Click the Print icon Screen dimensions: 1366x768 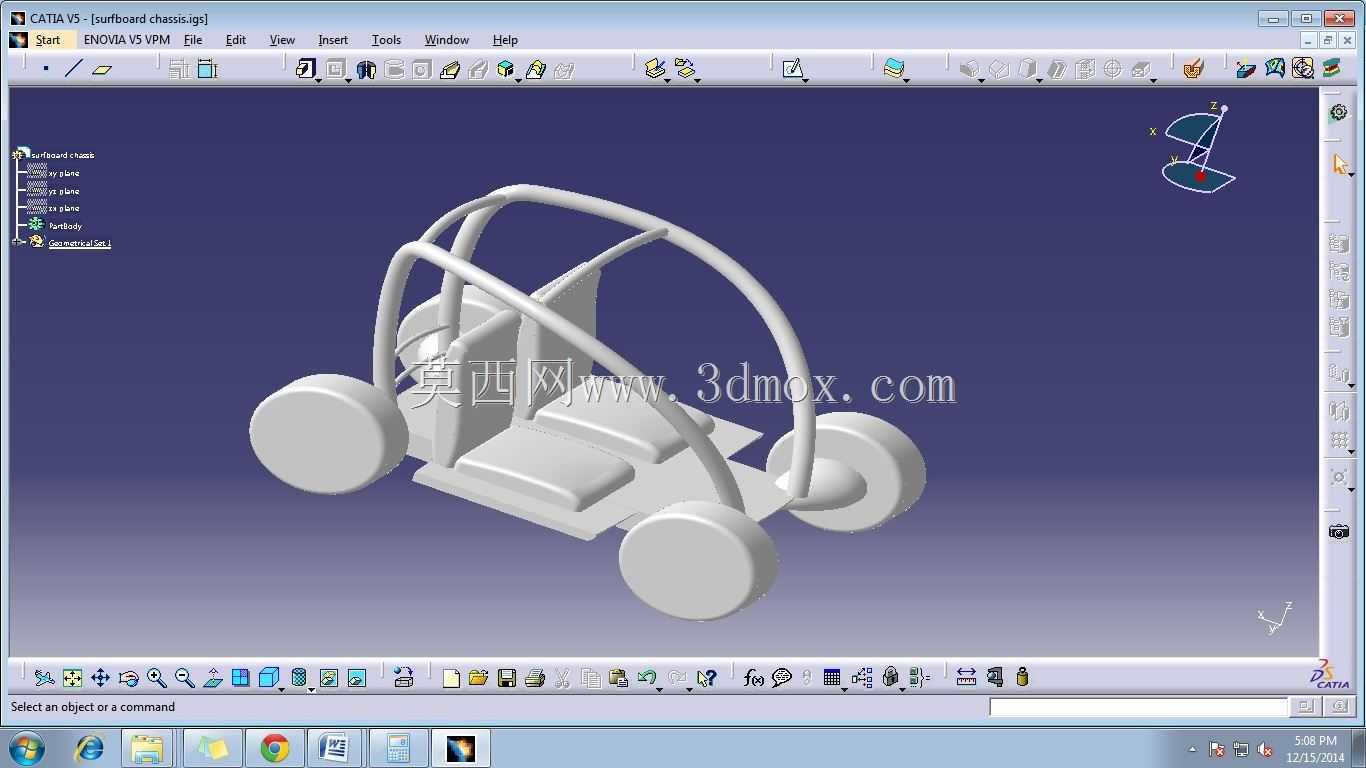(x=535, y=678)
